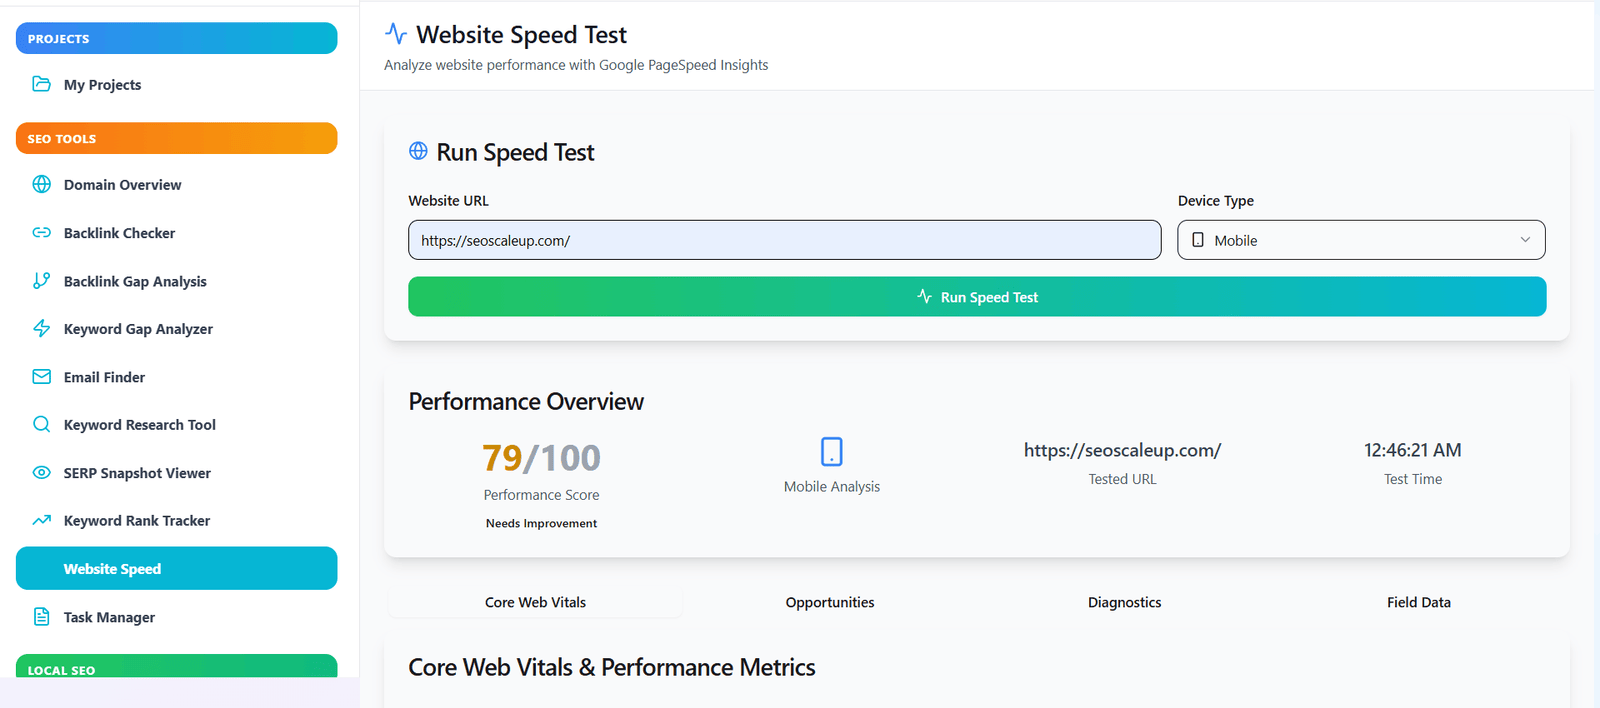1600x708 pixels.
Task: Switch to the Opportunities tab
Action: [830, 602]
